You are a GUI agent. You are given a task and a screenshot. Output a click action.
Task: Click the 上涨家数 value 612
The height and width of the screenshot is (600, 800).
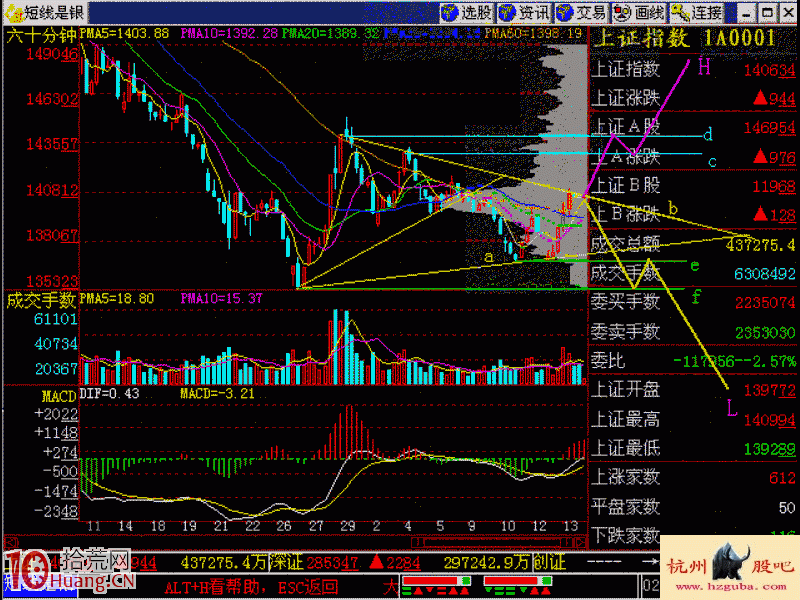[x=783, y=478]
